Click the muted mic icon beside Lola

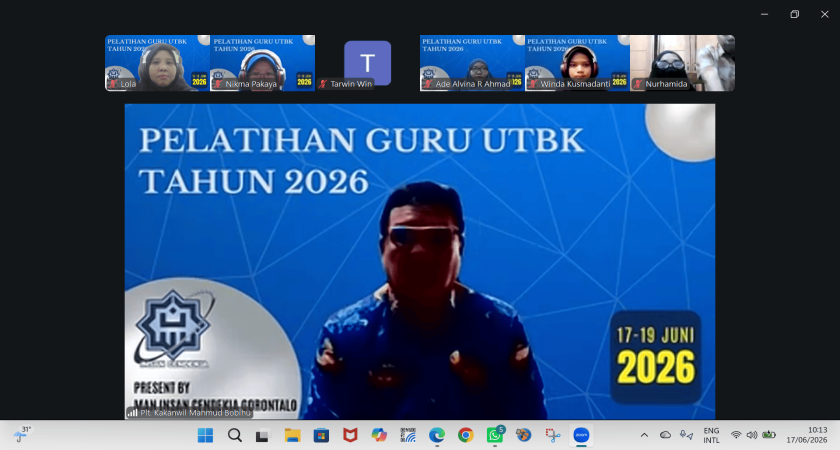113,84
